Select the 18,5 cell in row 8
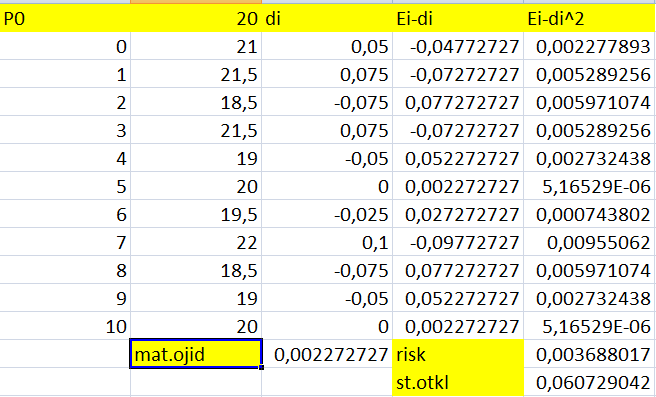 point(196,270)
